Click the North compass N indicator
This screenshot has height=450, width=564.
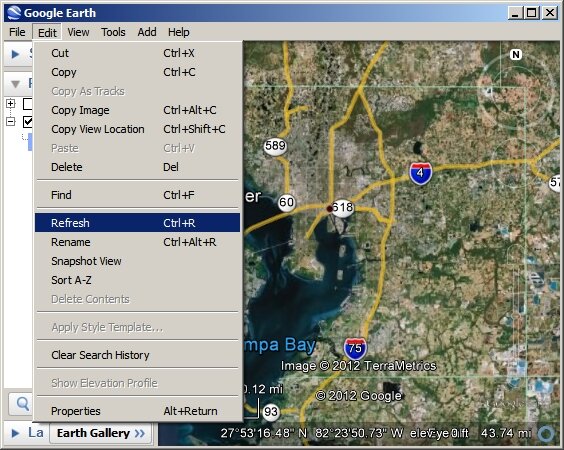pos(516,54)
